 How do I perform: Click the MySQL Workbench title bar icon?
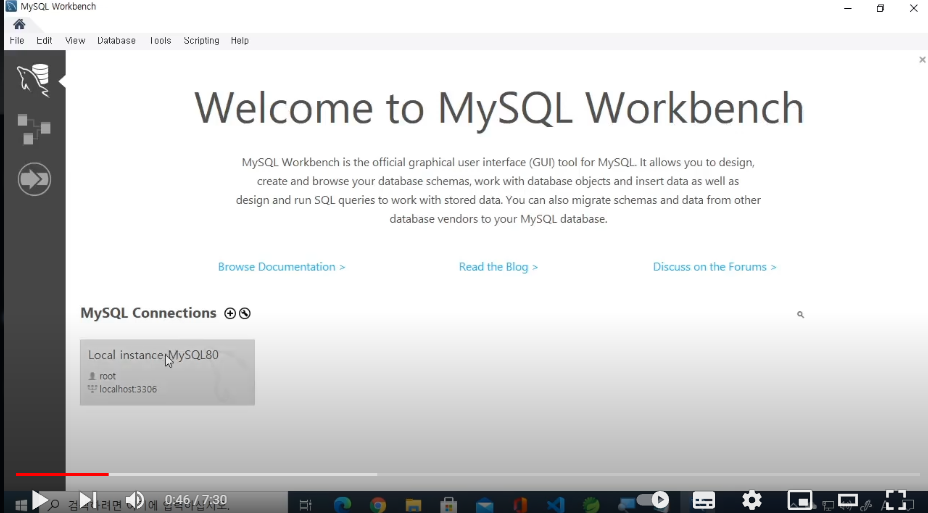pyautogui.click(x=11, y=7)
